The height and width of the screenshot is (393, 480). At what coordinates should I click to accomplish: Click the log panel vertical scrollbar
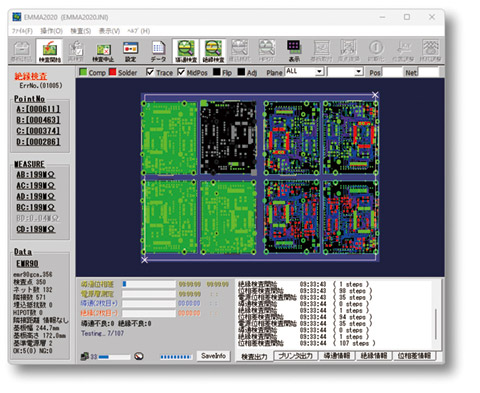[x=436, y=315]
